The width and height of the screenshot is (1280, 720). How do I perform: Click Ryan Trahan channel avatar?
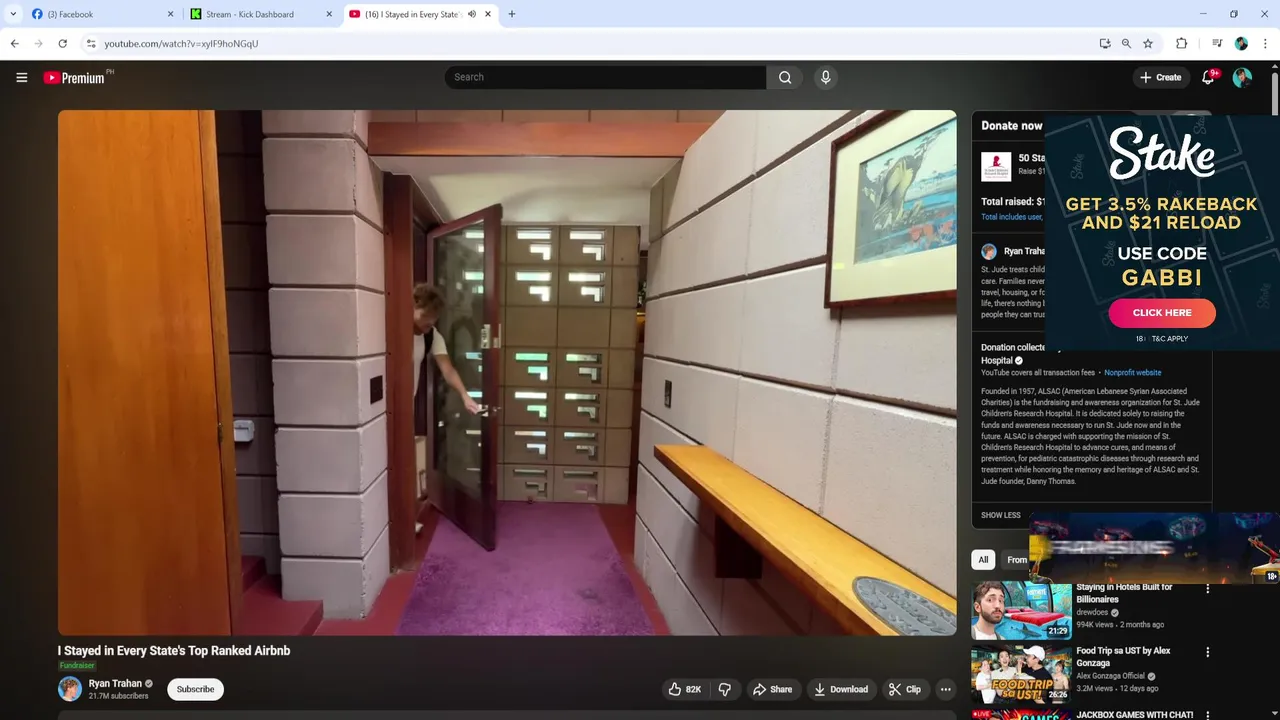pyautogui.click(x=70, y=689)
